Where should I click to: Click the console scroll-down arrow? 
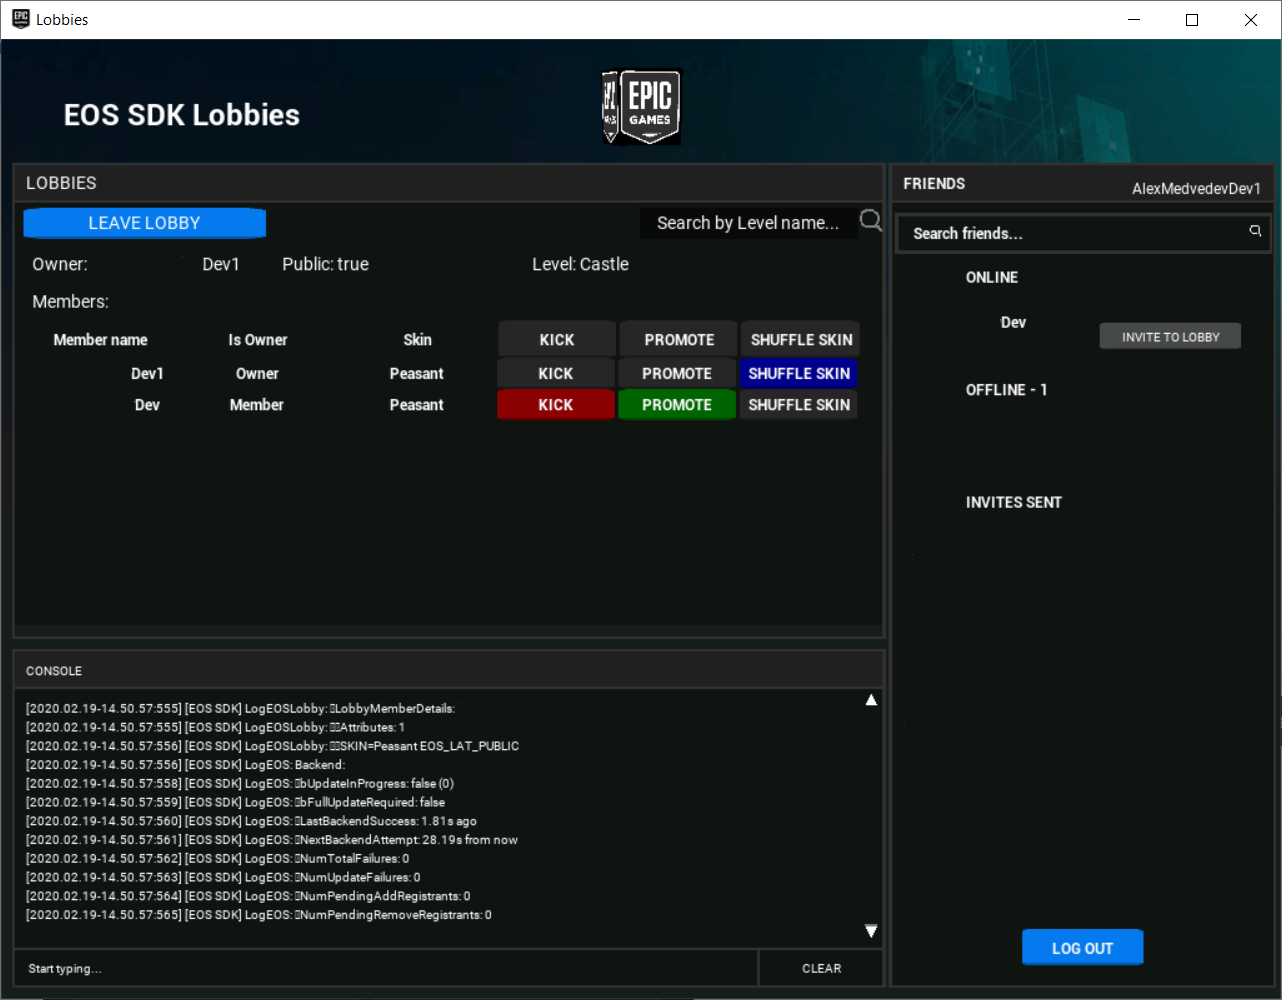pos(871,930)
